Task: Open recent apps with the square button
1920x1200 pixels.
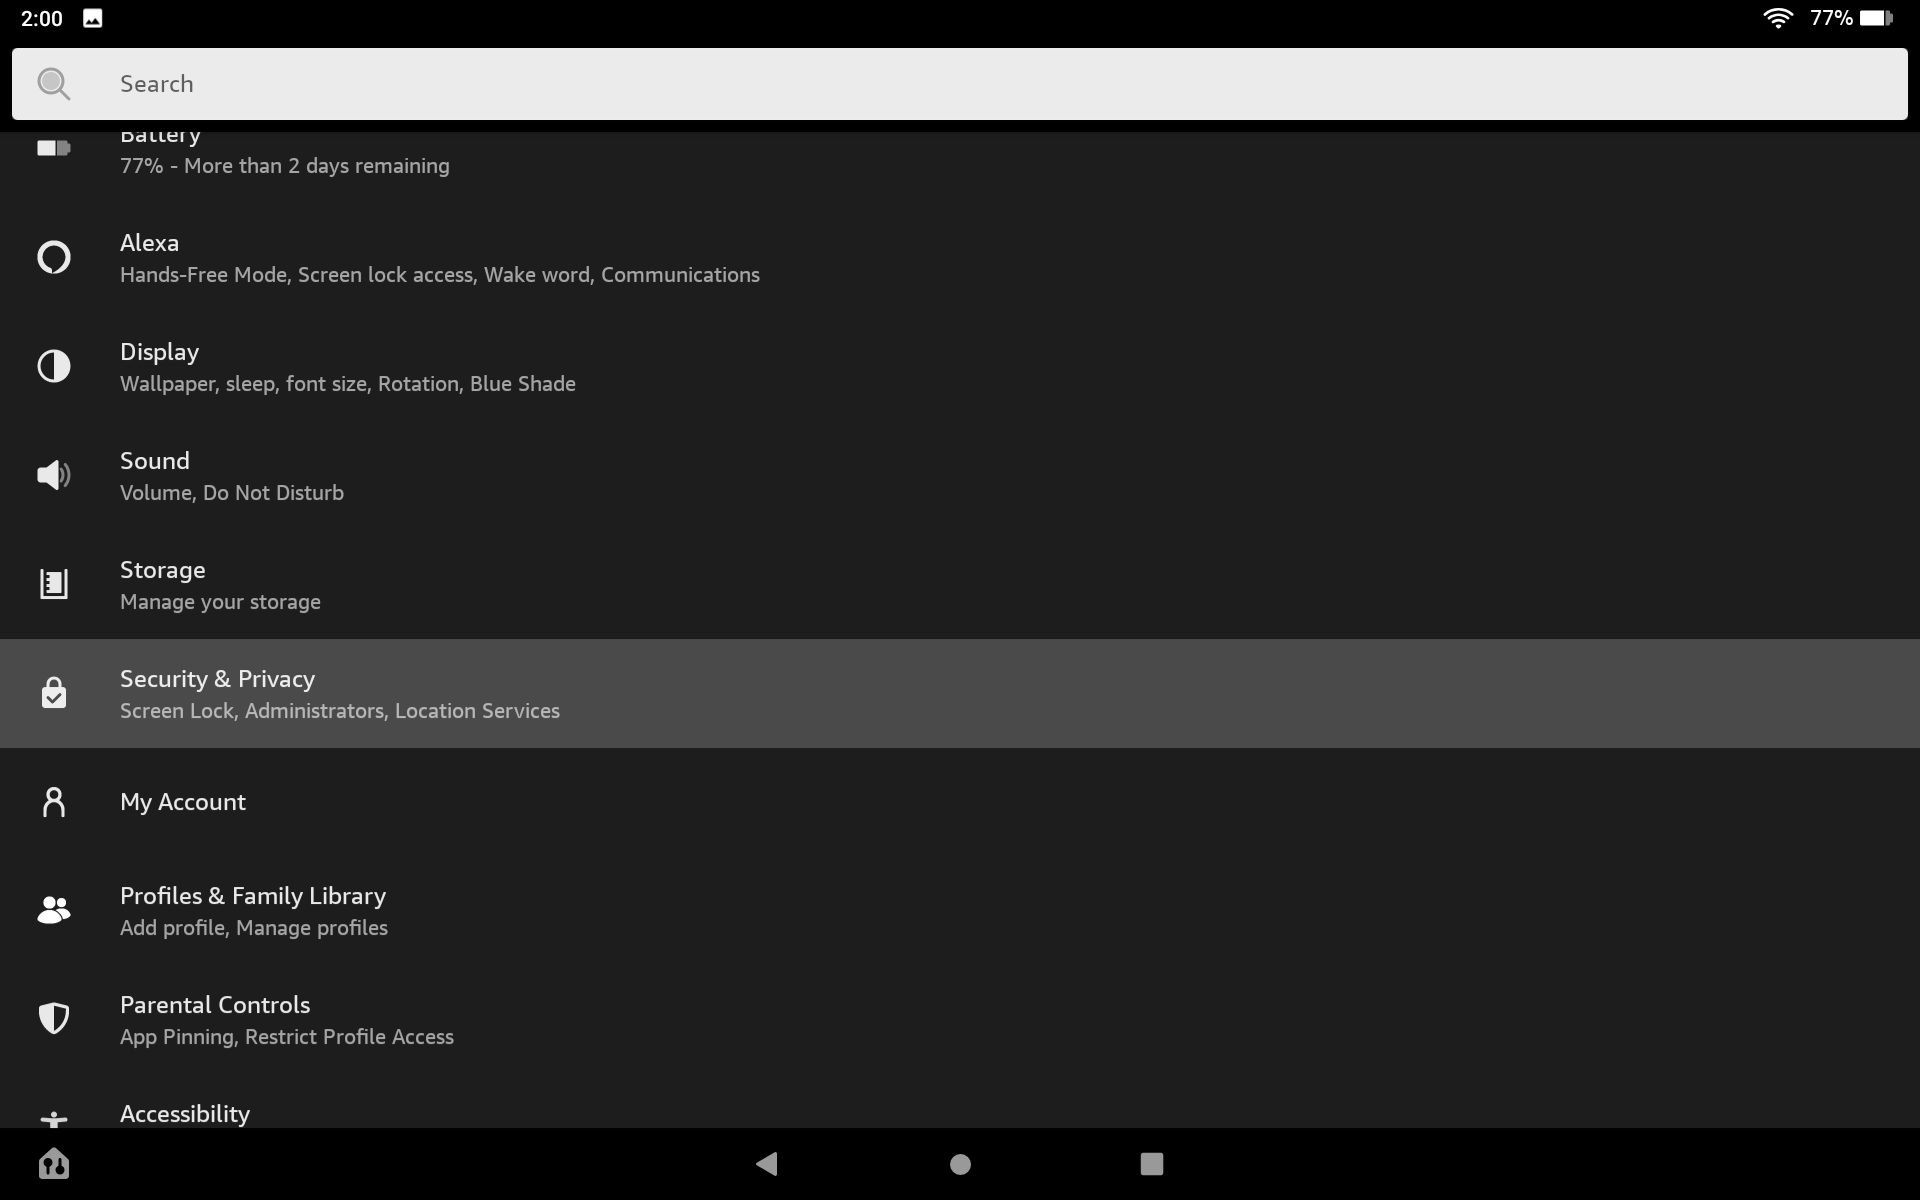Action: [1152, 1163]
